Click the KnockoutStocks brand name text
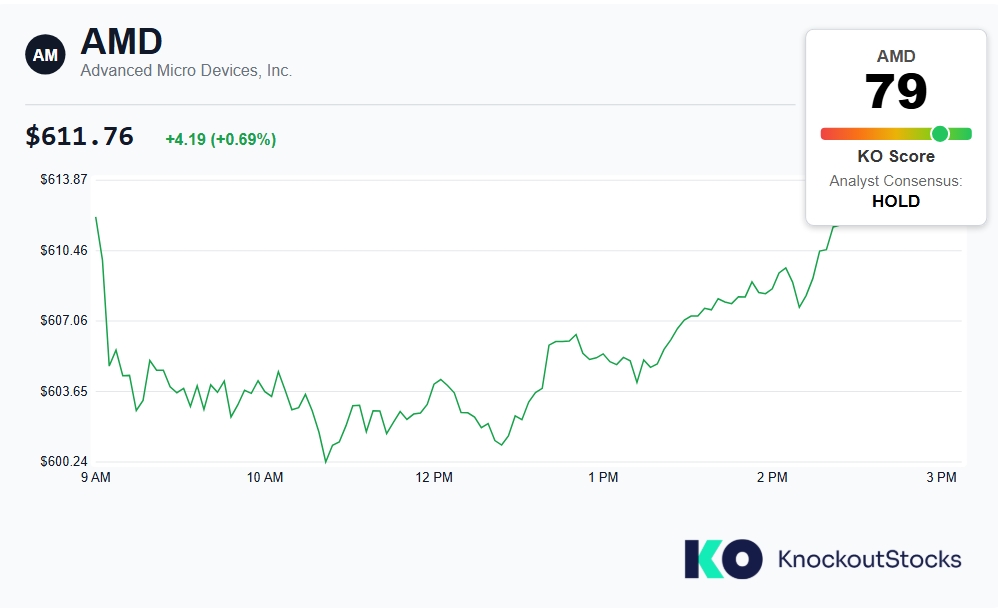Image resolution: width=998 pixels, height=611 pixels. point(869,559)
